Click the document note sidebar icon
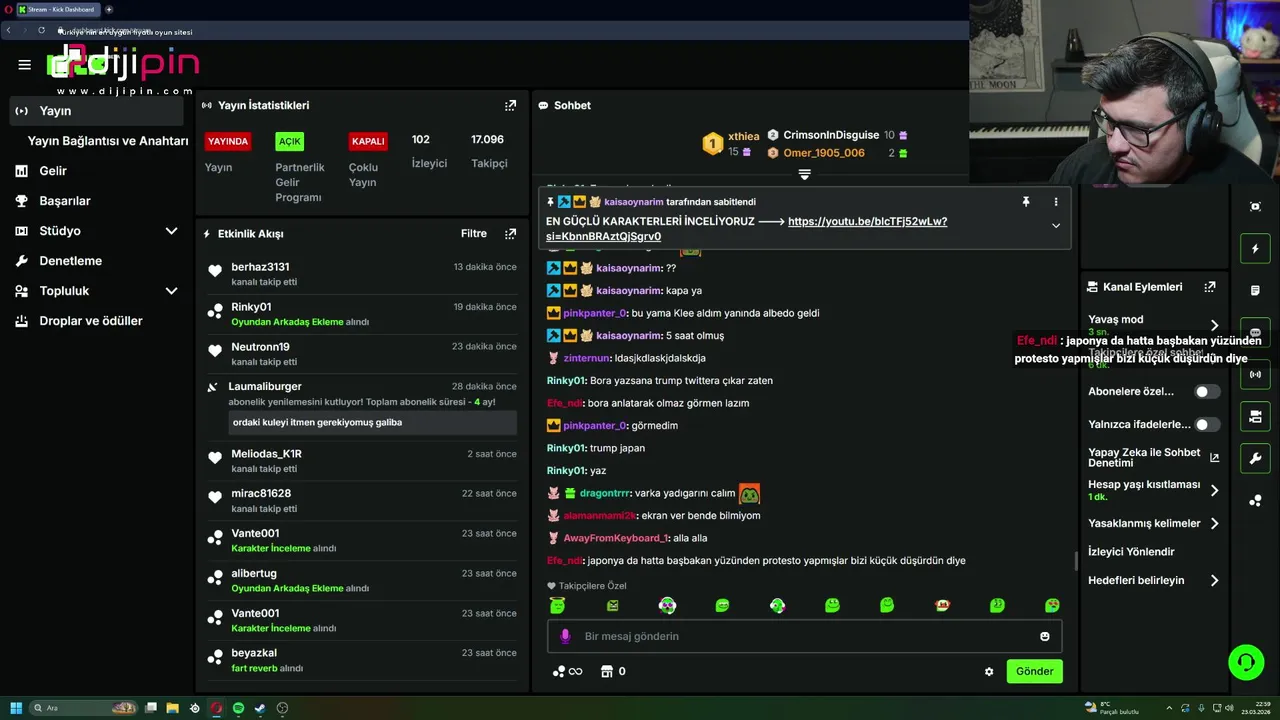 [1255, 290]
